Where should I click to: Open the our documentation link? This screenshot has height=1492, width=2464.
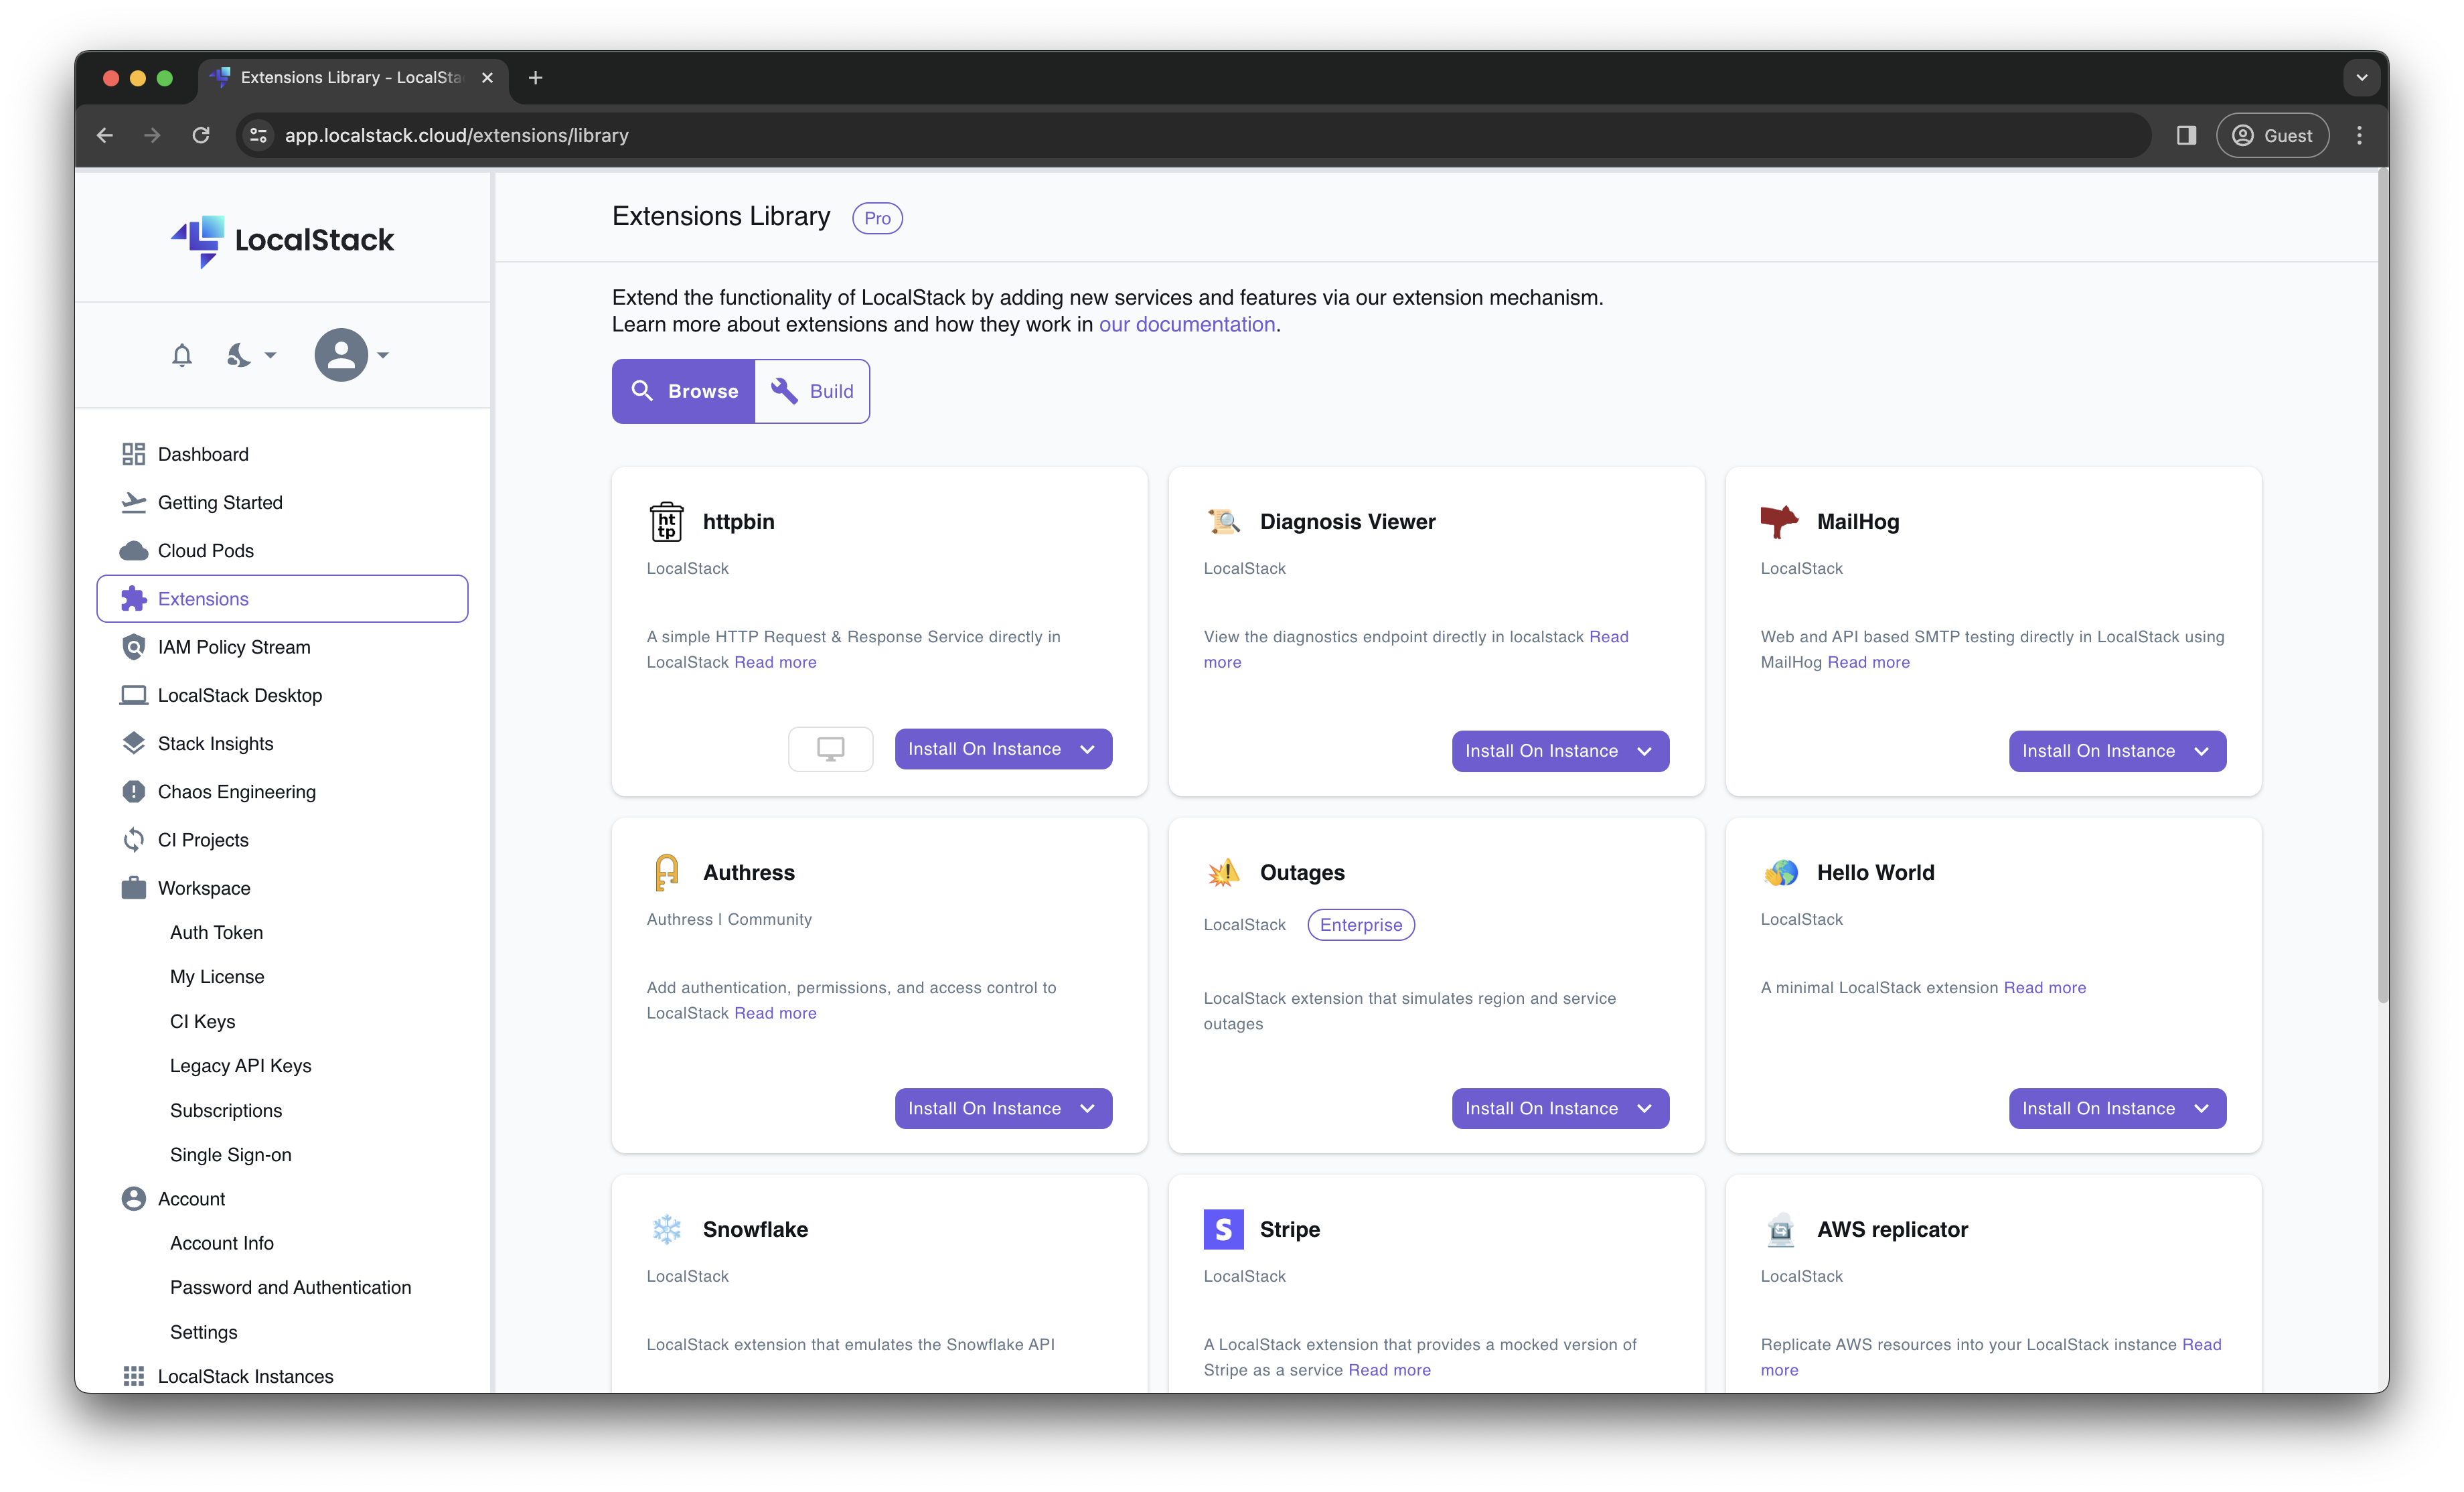click(1187, 324)
